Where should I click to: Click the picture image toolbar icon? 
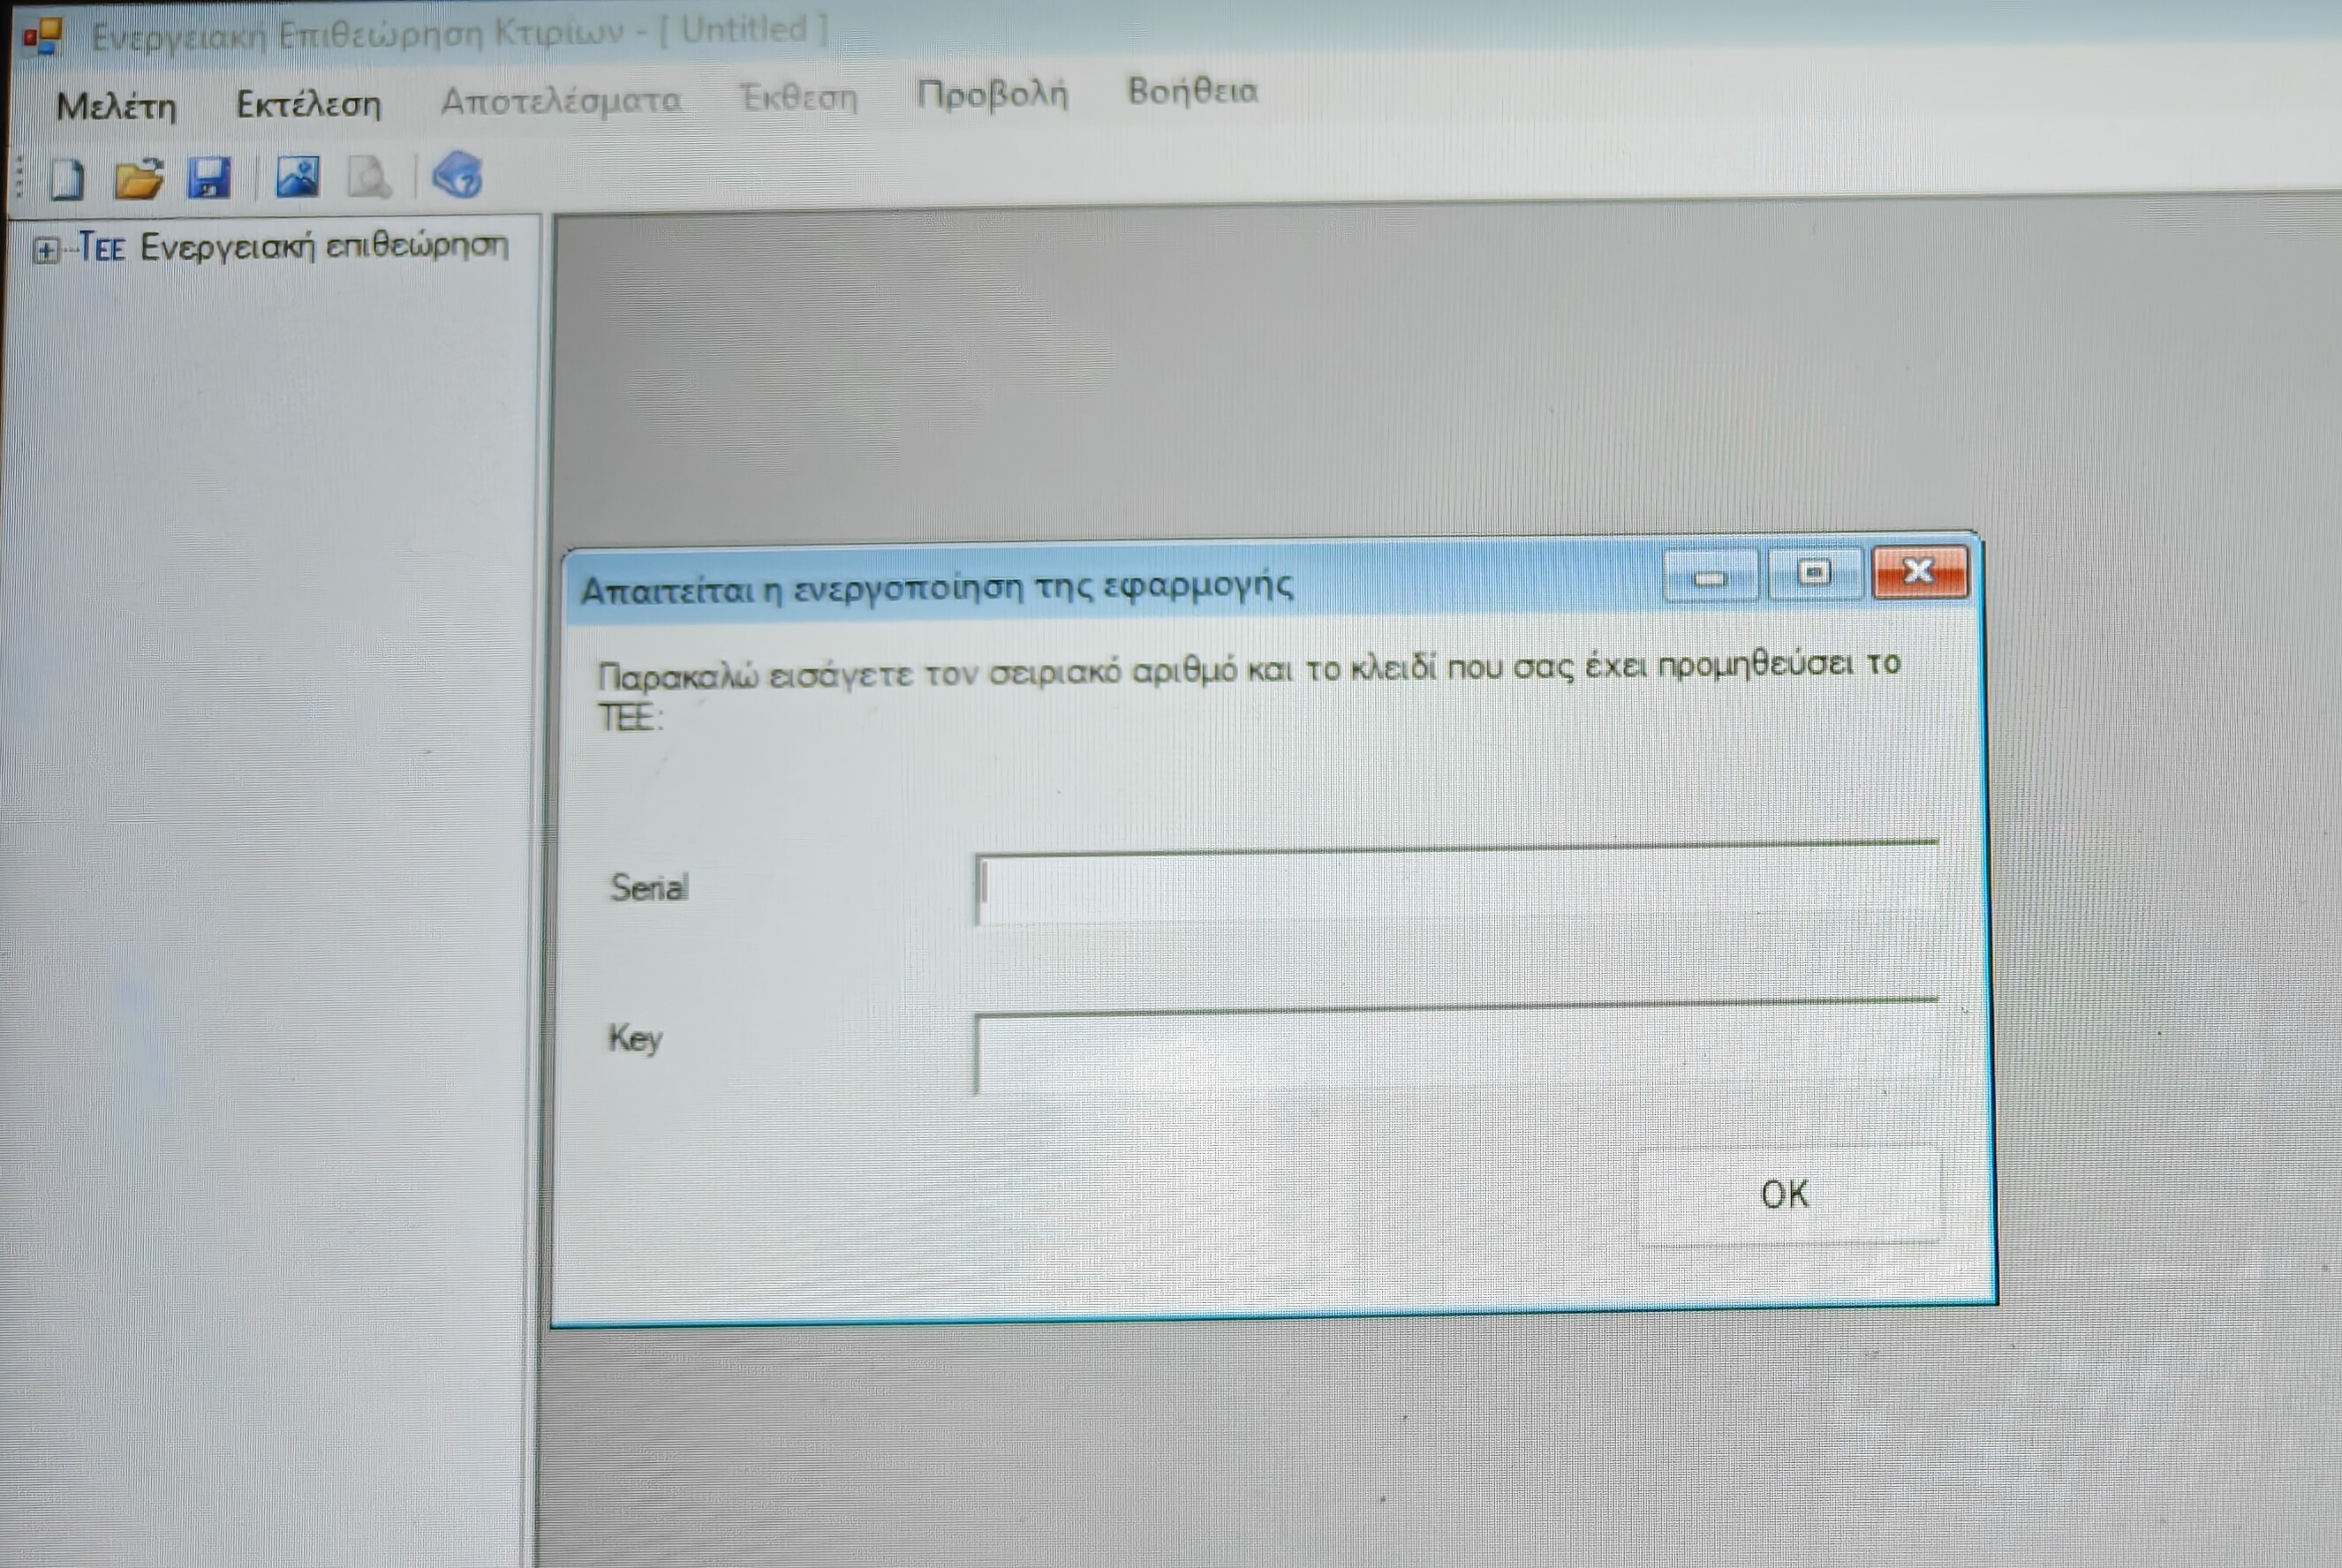click(x=297, y=177)
